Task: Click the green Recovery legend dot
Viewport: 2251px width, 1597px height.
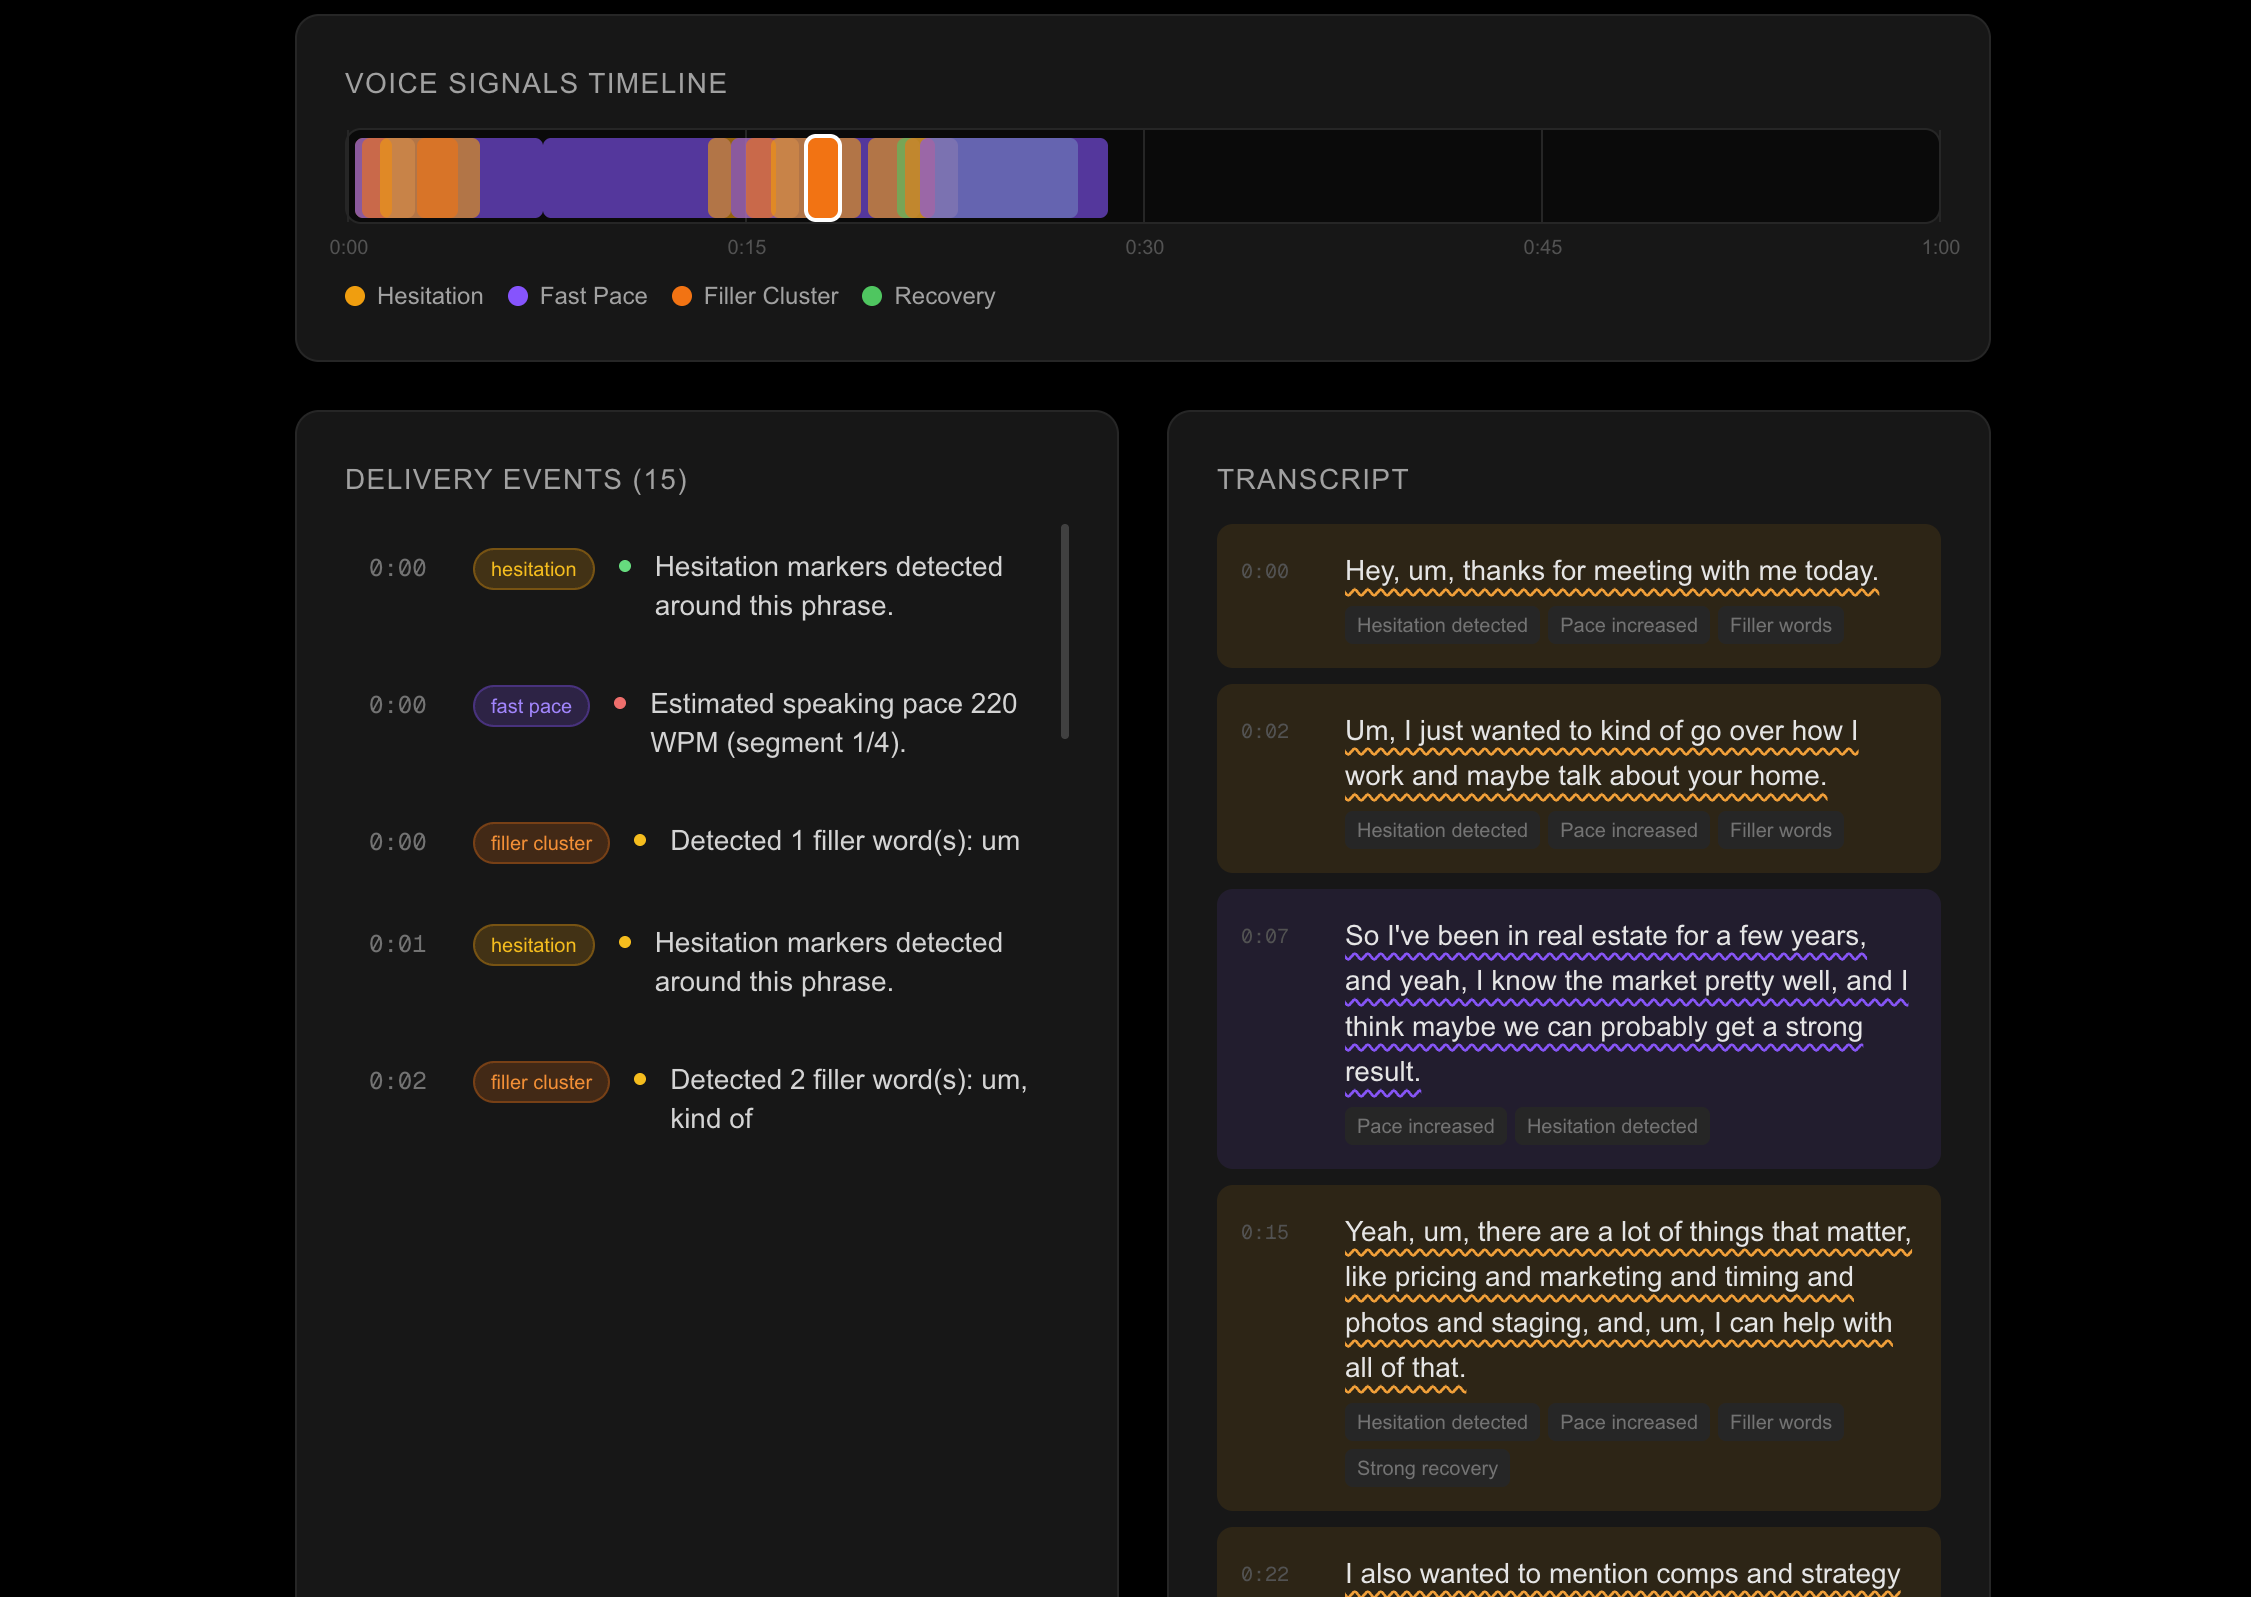Action: [872, 296]
